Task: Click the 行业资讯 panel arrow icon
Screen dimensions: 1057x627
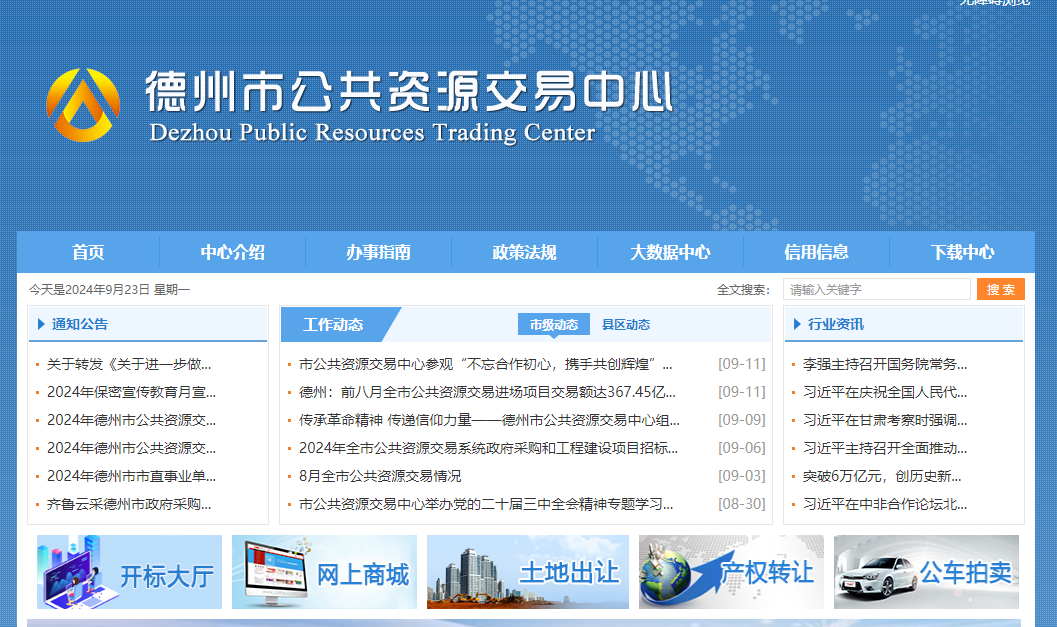Action: [795, 324]
